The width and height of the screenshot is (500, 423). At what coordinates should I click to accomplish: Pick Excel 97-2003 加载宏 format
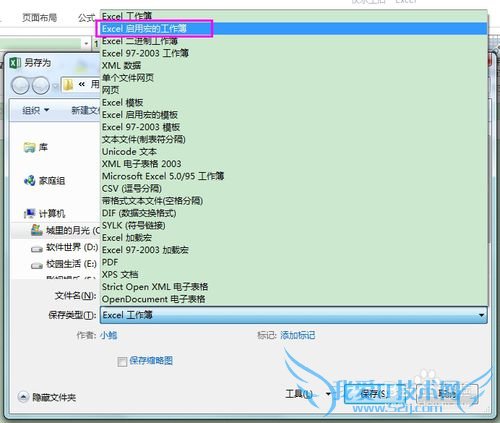(x=294, y=250)
